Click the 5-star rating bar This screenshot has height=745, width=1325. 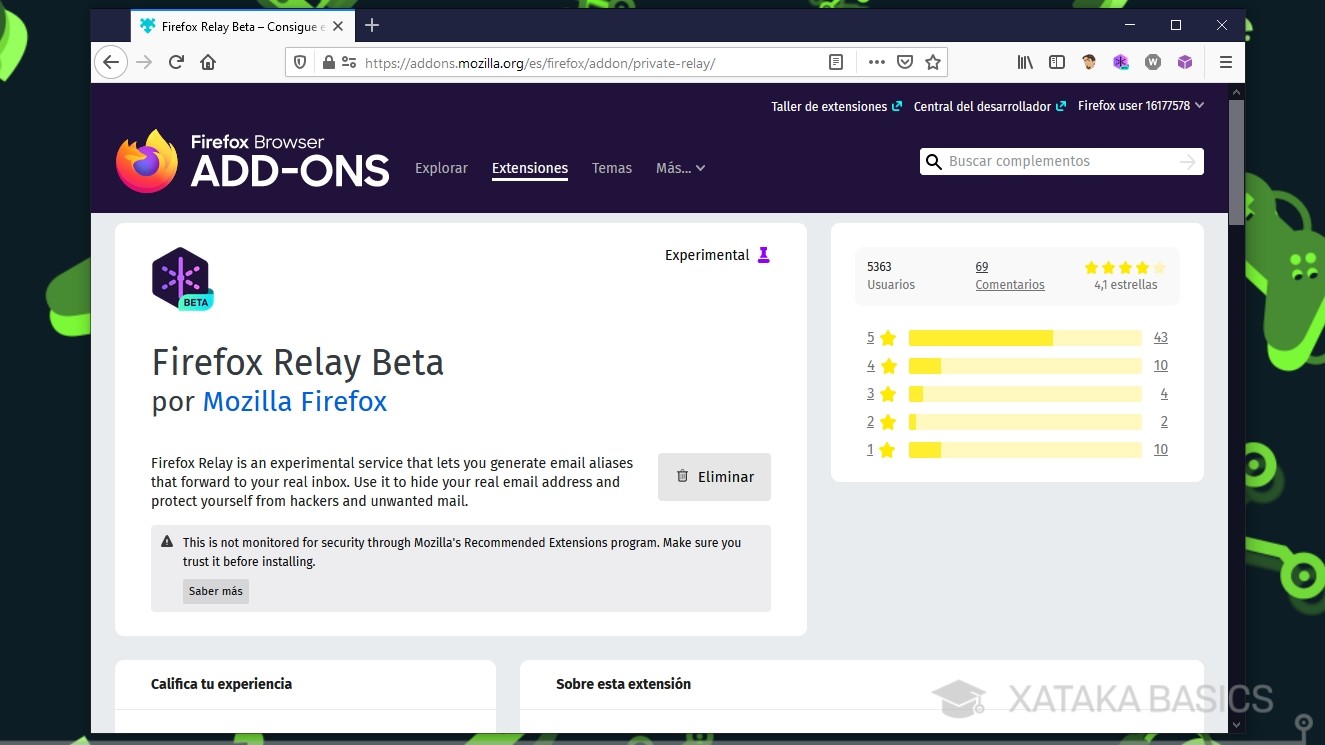[x=1025, y=337]
